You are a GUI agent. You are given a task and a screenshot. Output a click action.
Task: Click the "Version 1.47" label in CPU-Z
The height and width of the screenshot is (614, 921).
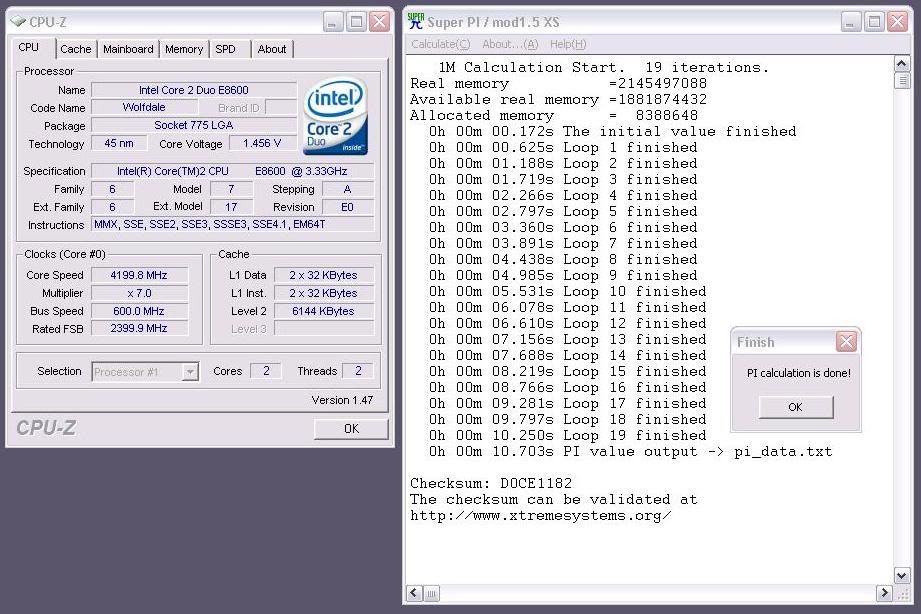click(342, 400)
